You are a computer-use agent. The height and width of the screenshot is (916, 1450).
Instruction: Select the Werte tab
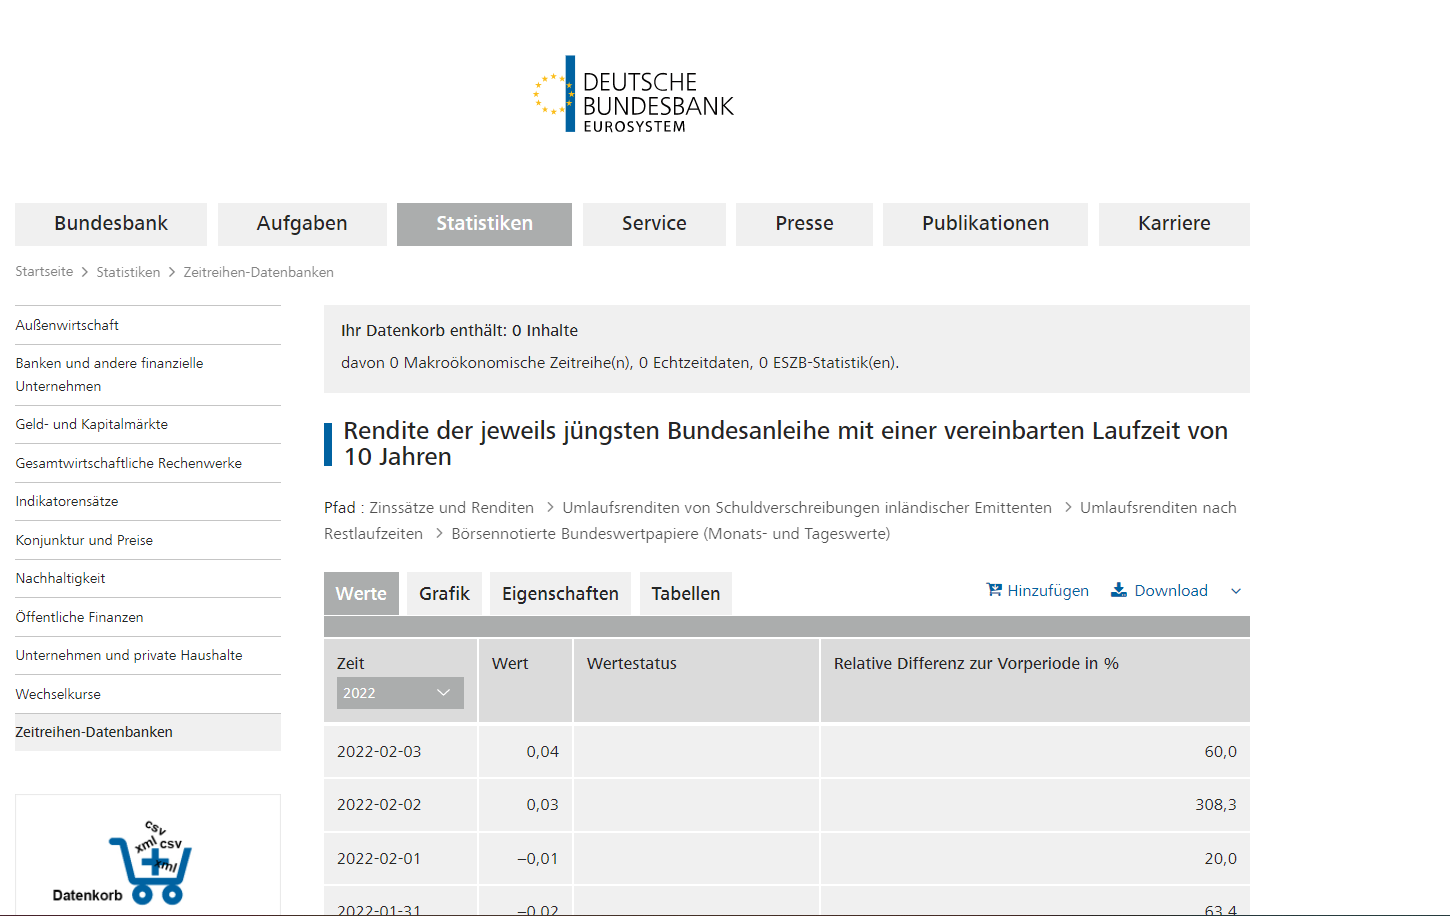[361, 594]
